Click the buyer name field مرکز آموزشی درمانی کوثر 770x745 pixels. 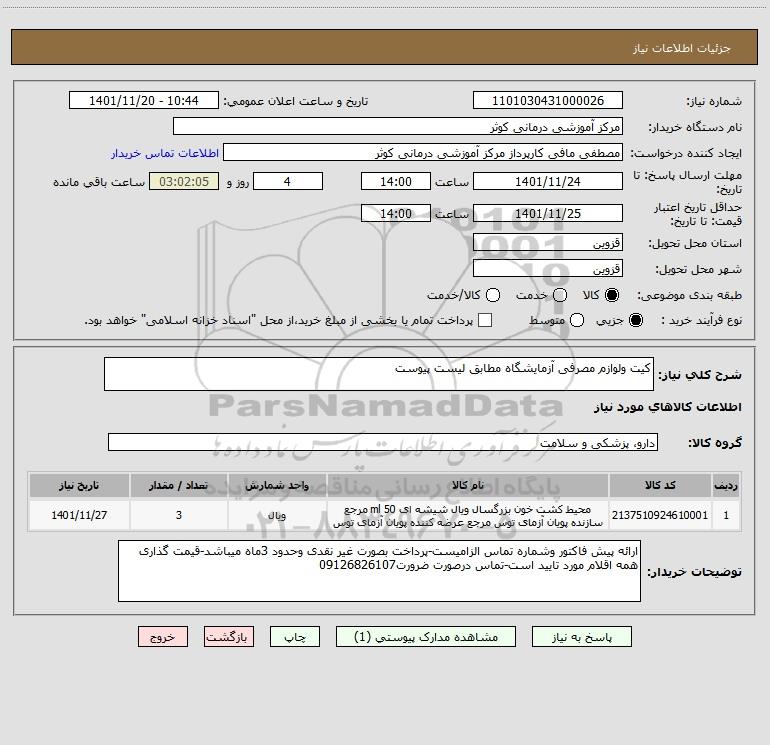[x=398, y=126]
